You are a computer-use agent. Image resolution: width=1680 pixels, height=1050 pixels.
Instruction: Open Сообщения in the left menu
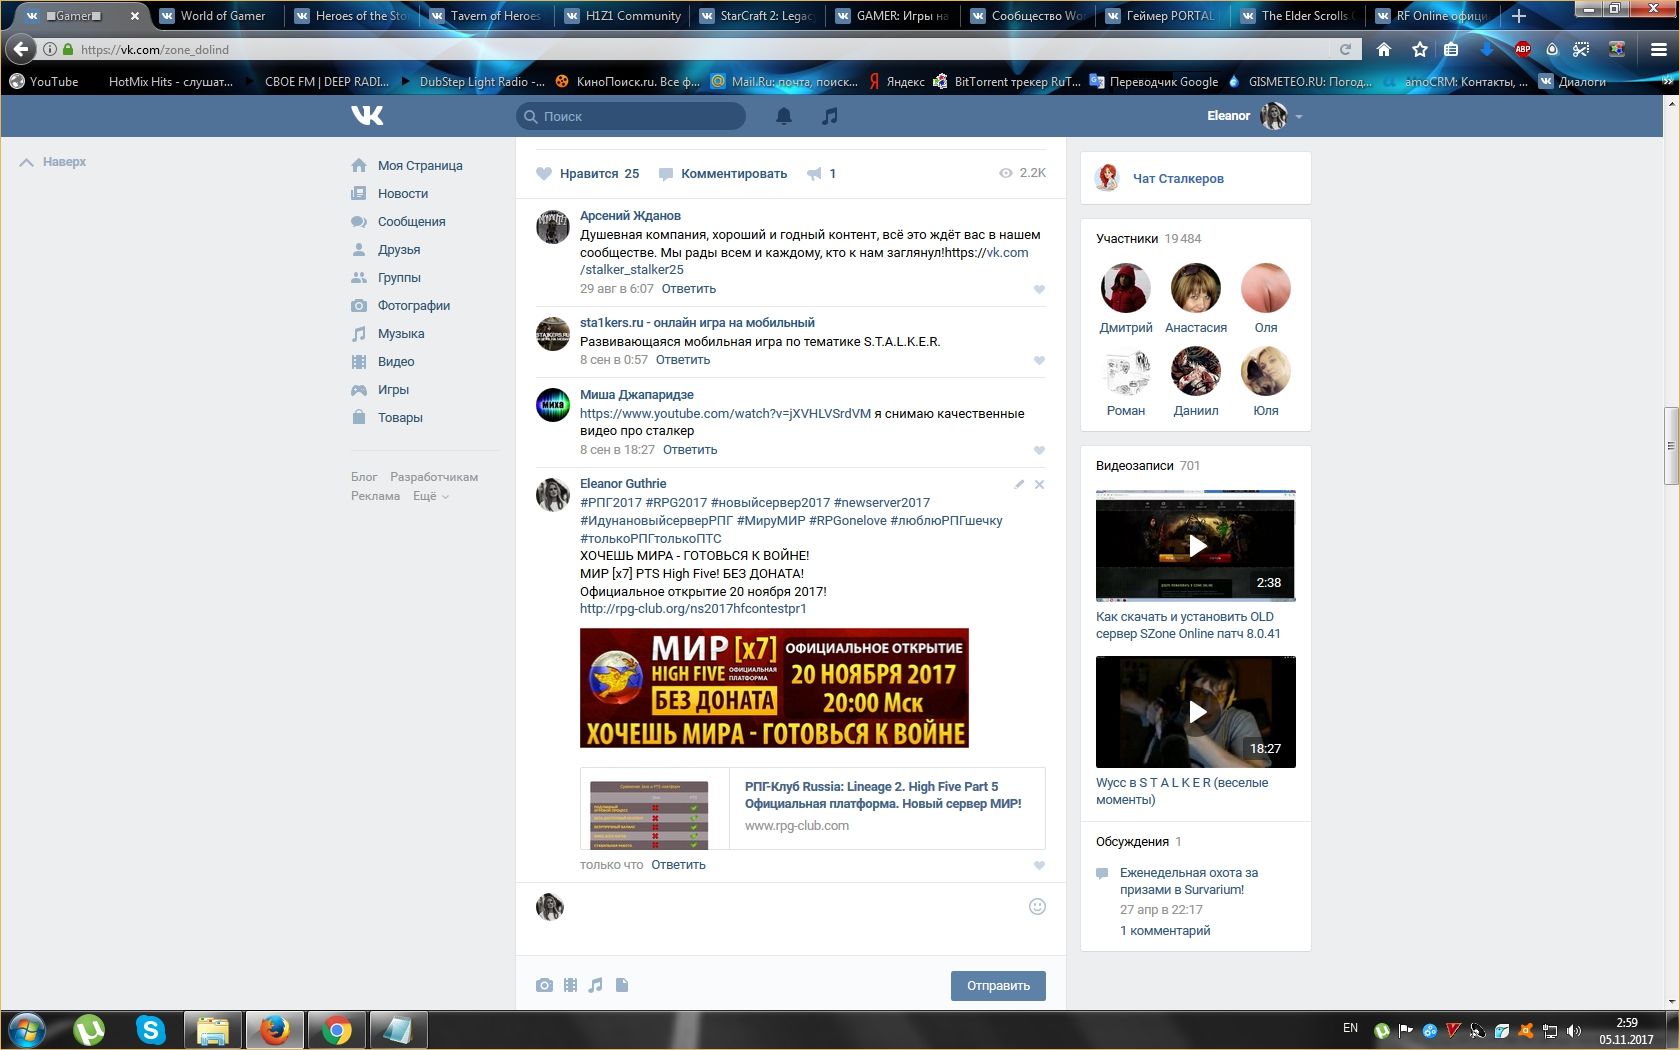tap(411, 222)
